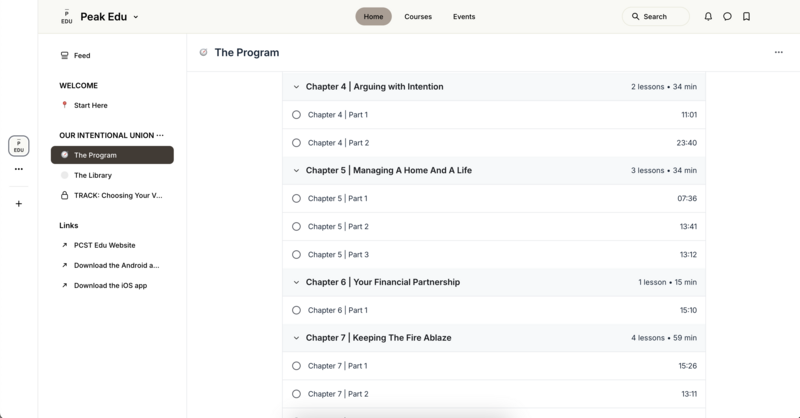Open The Library in sidebar

[93, 175]
